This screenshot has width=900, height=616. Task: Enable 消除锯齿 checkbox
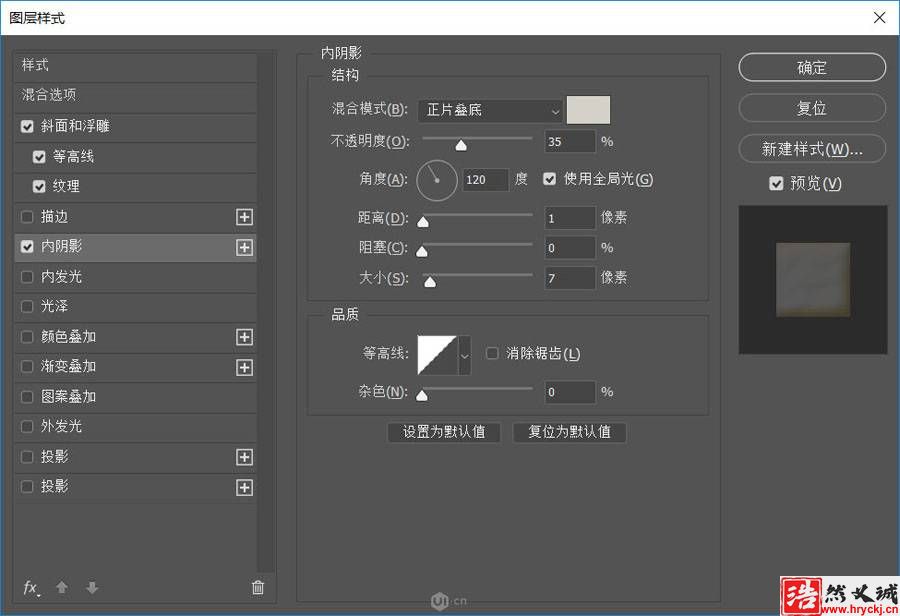492,353
